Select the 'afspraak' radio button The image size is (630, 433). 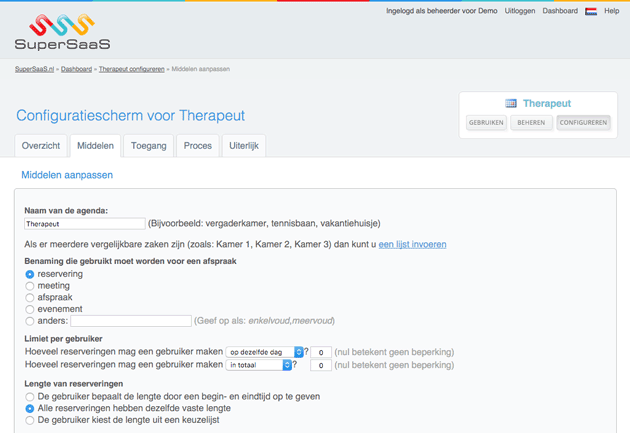point(30,298)
